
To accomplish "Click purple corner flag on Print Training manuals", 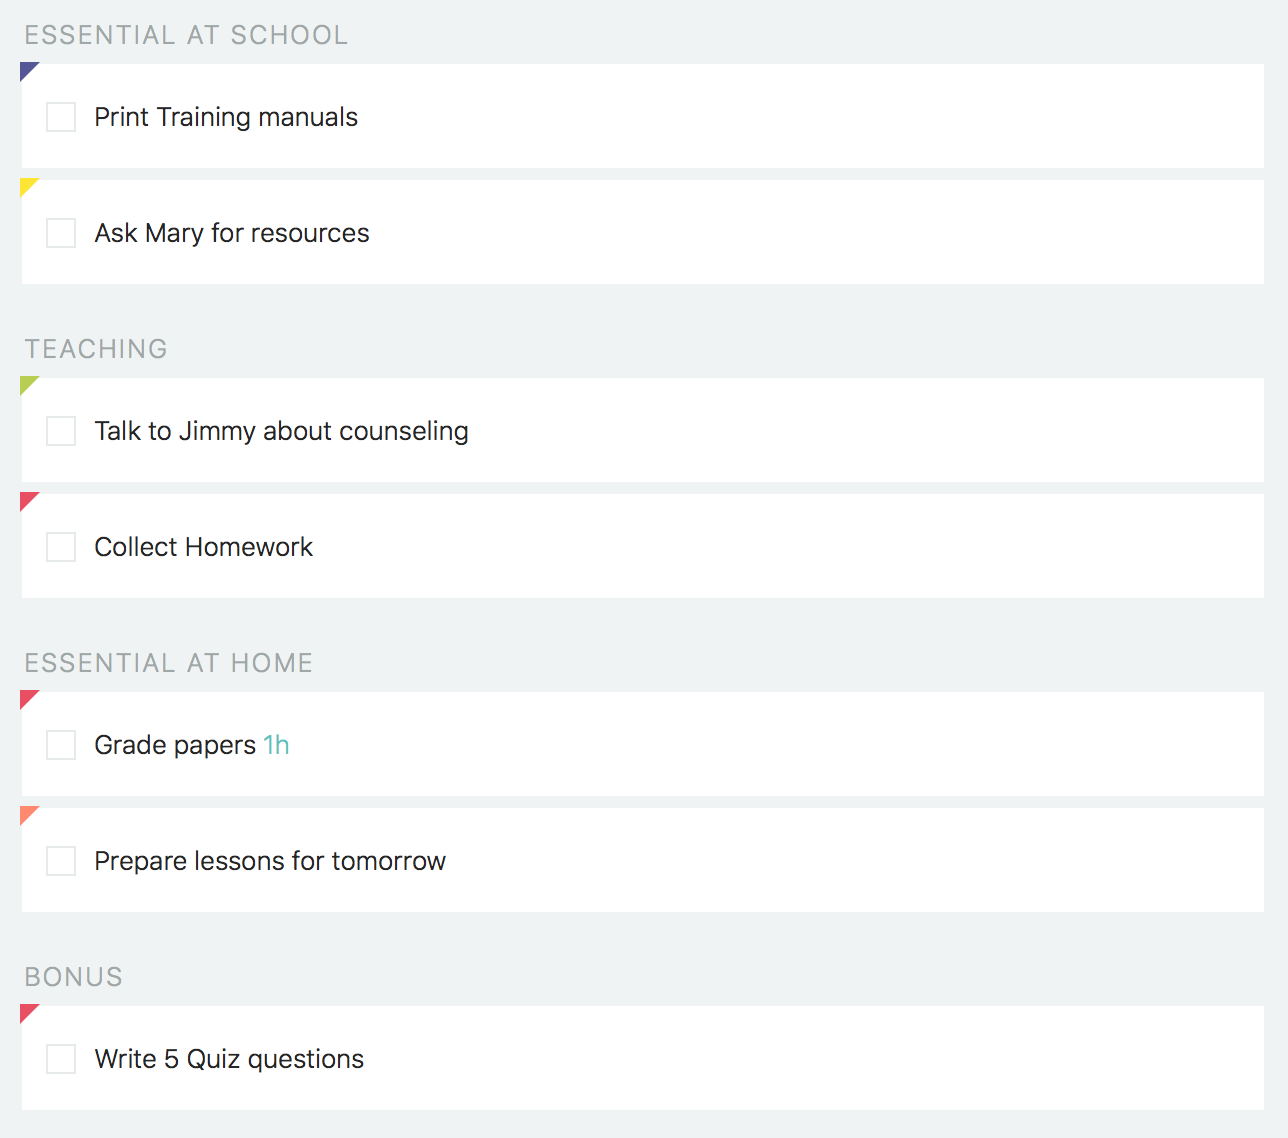I will pos(27,69).
